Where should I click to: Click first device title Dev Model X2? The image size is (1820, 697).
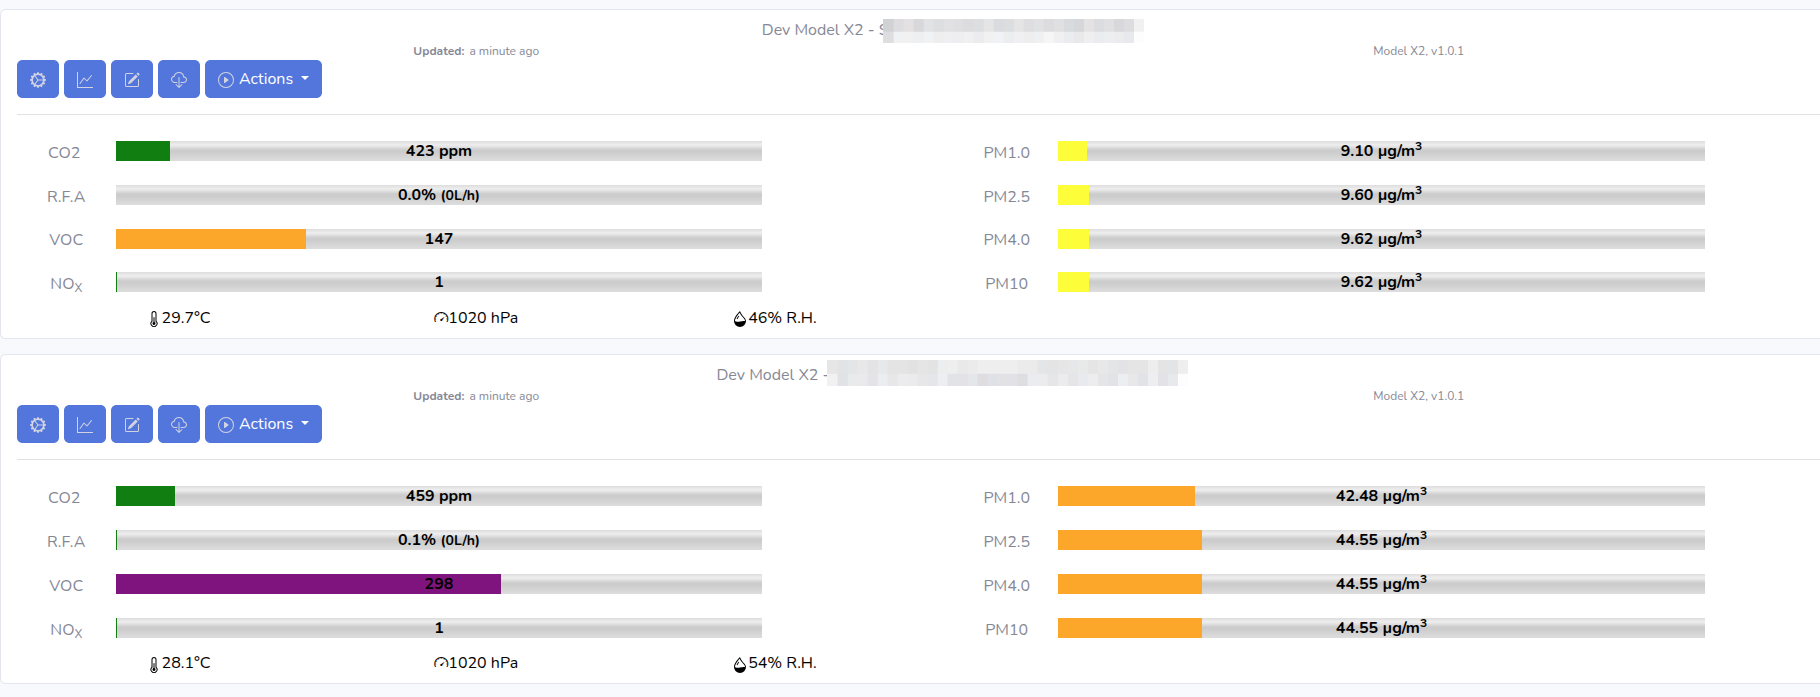tap(812, 30)
